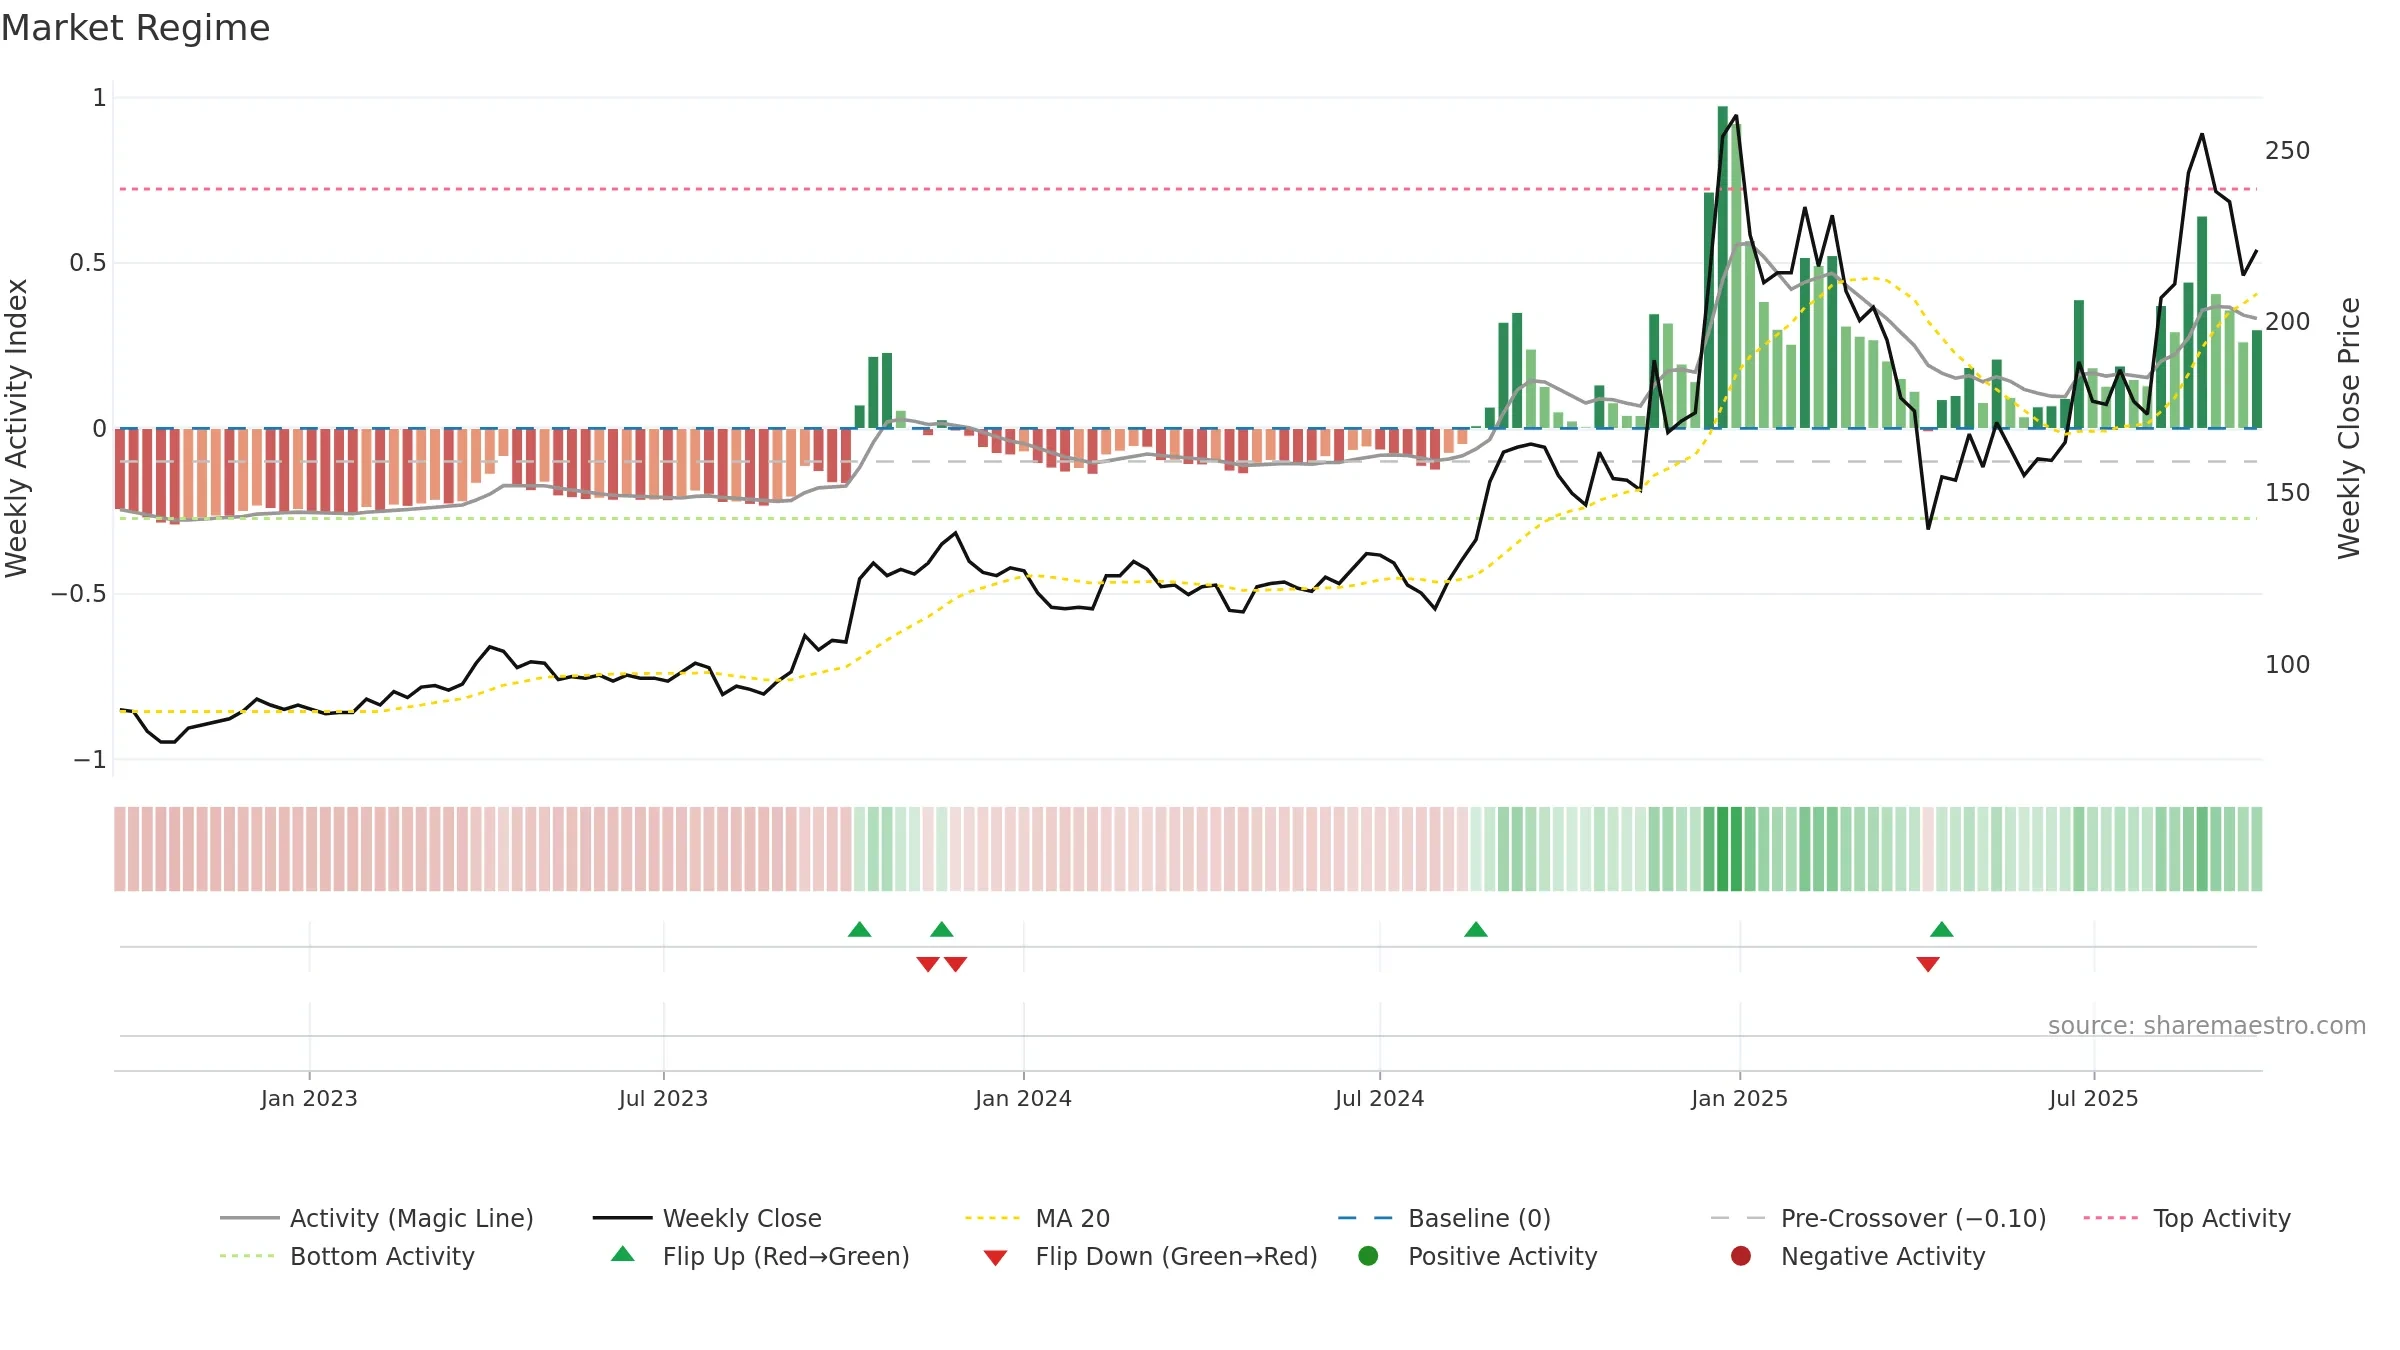This screenshot has height=1350, width=2400.
Task: Click the source: sharemaestro.com text
Action: tap(2207, 1026)
